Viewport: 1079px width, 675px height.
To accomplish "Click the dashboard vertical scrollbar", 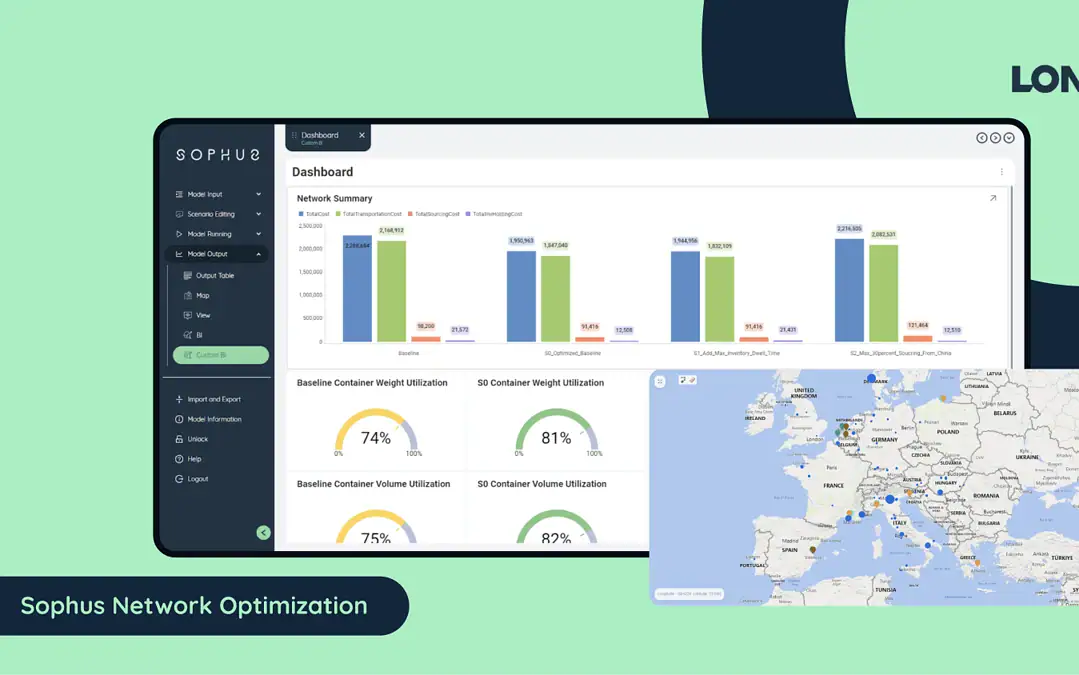I will [x=1011, y=275].
